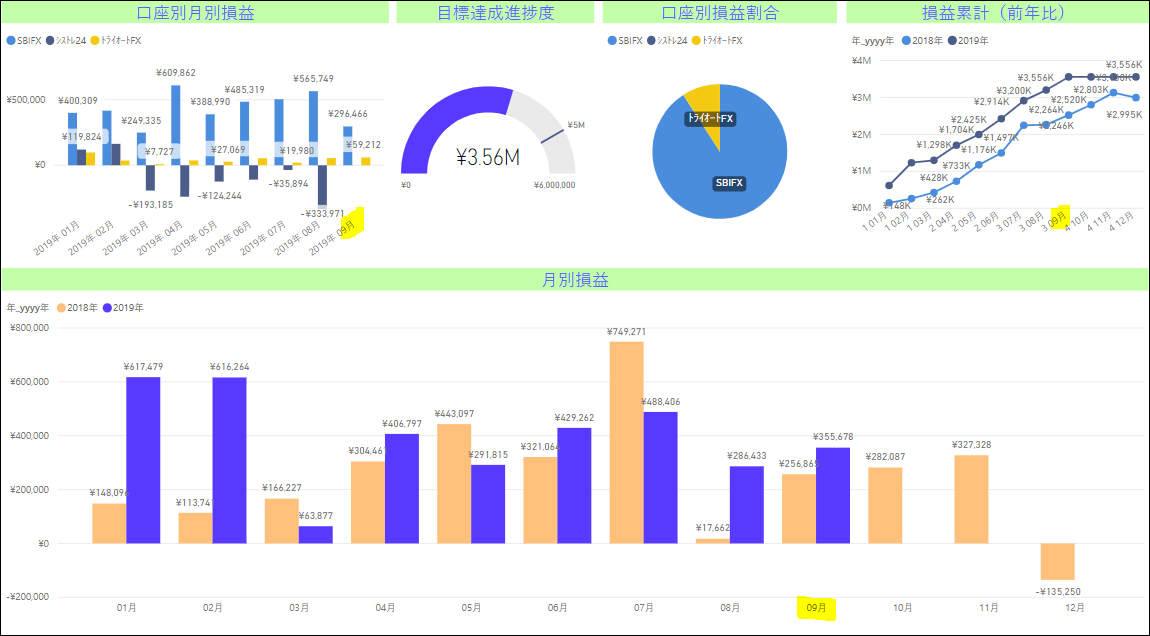This screenshot has width=1150, height=636.
Task: Click the 12月 axis label in 月別損益
Action: pos(1074,608)
